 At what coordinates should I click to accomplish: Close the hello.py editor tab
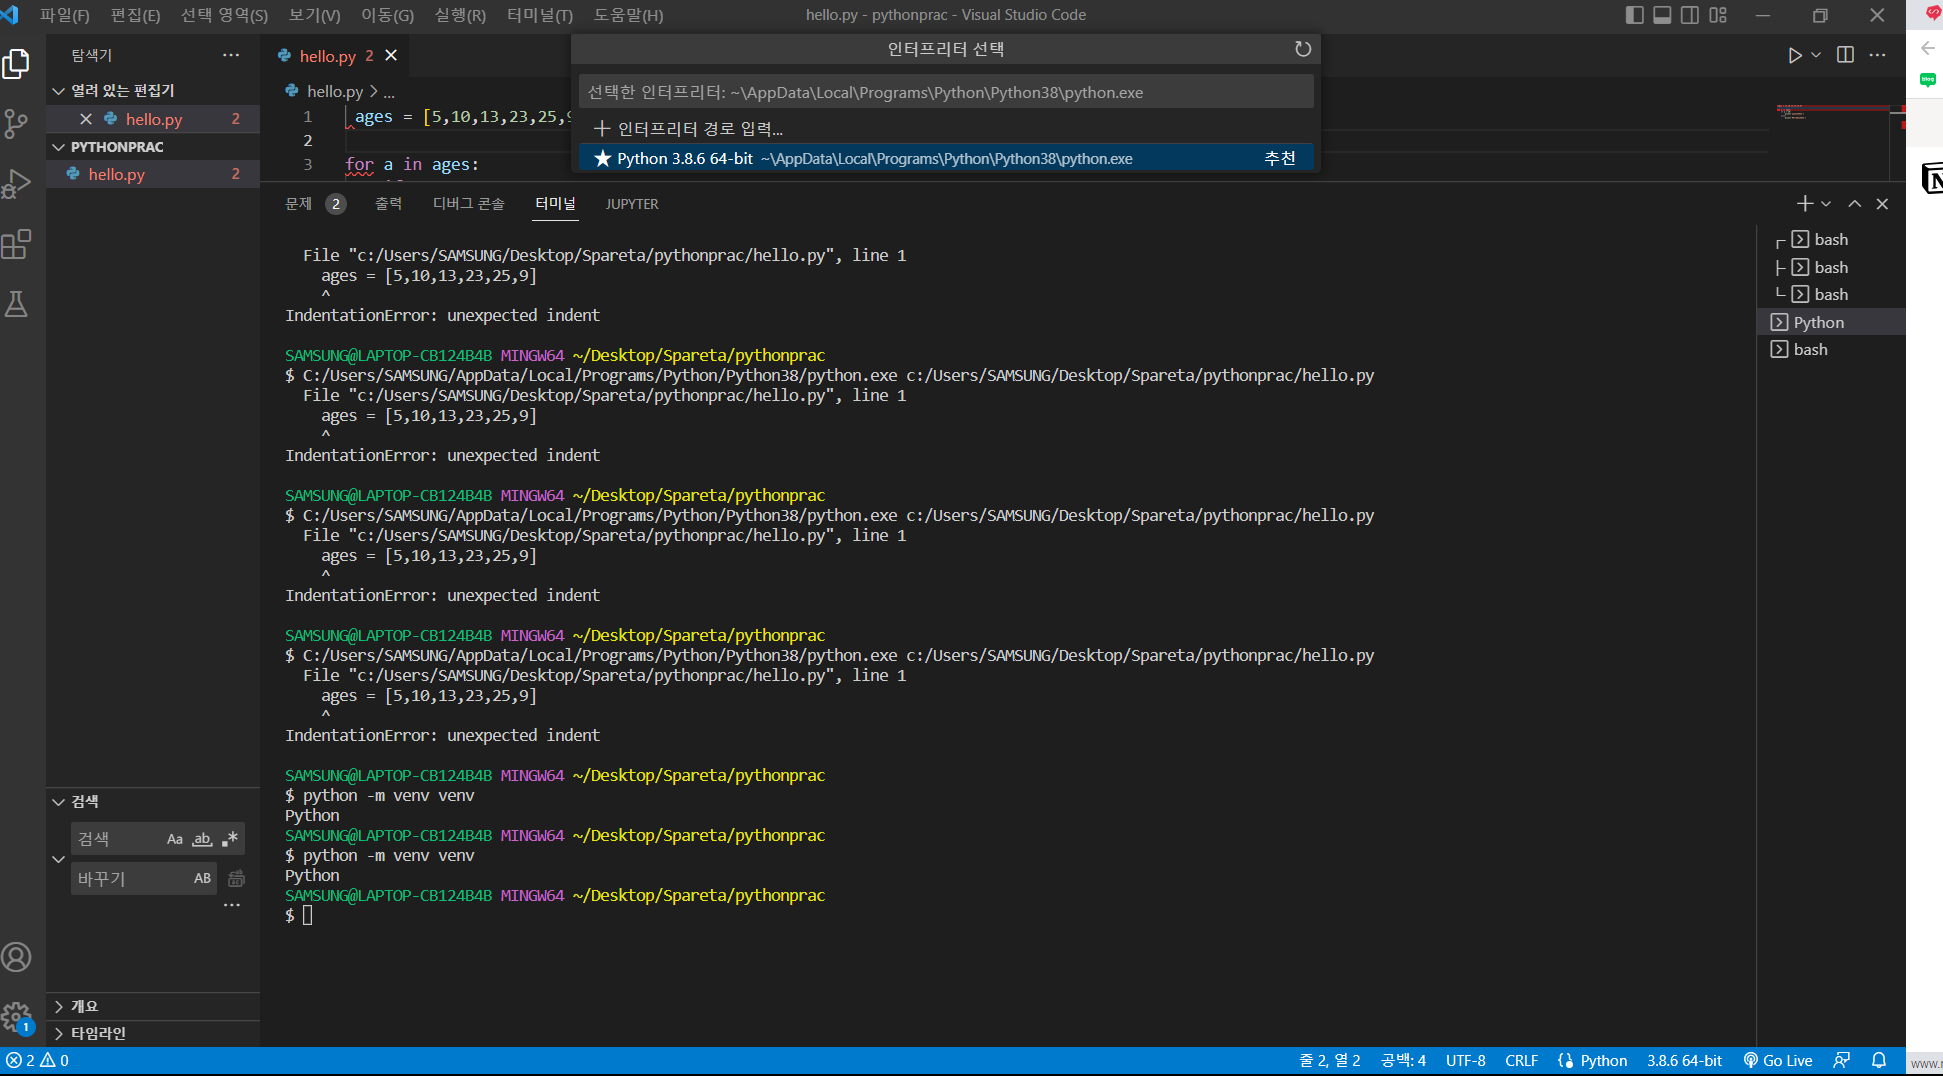pyautogui.click(x=391, y=56)
